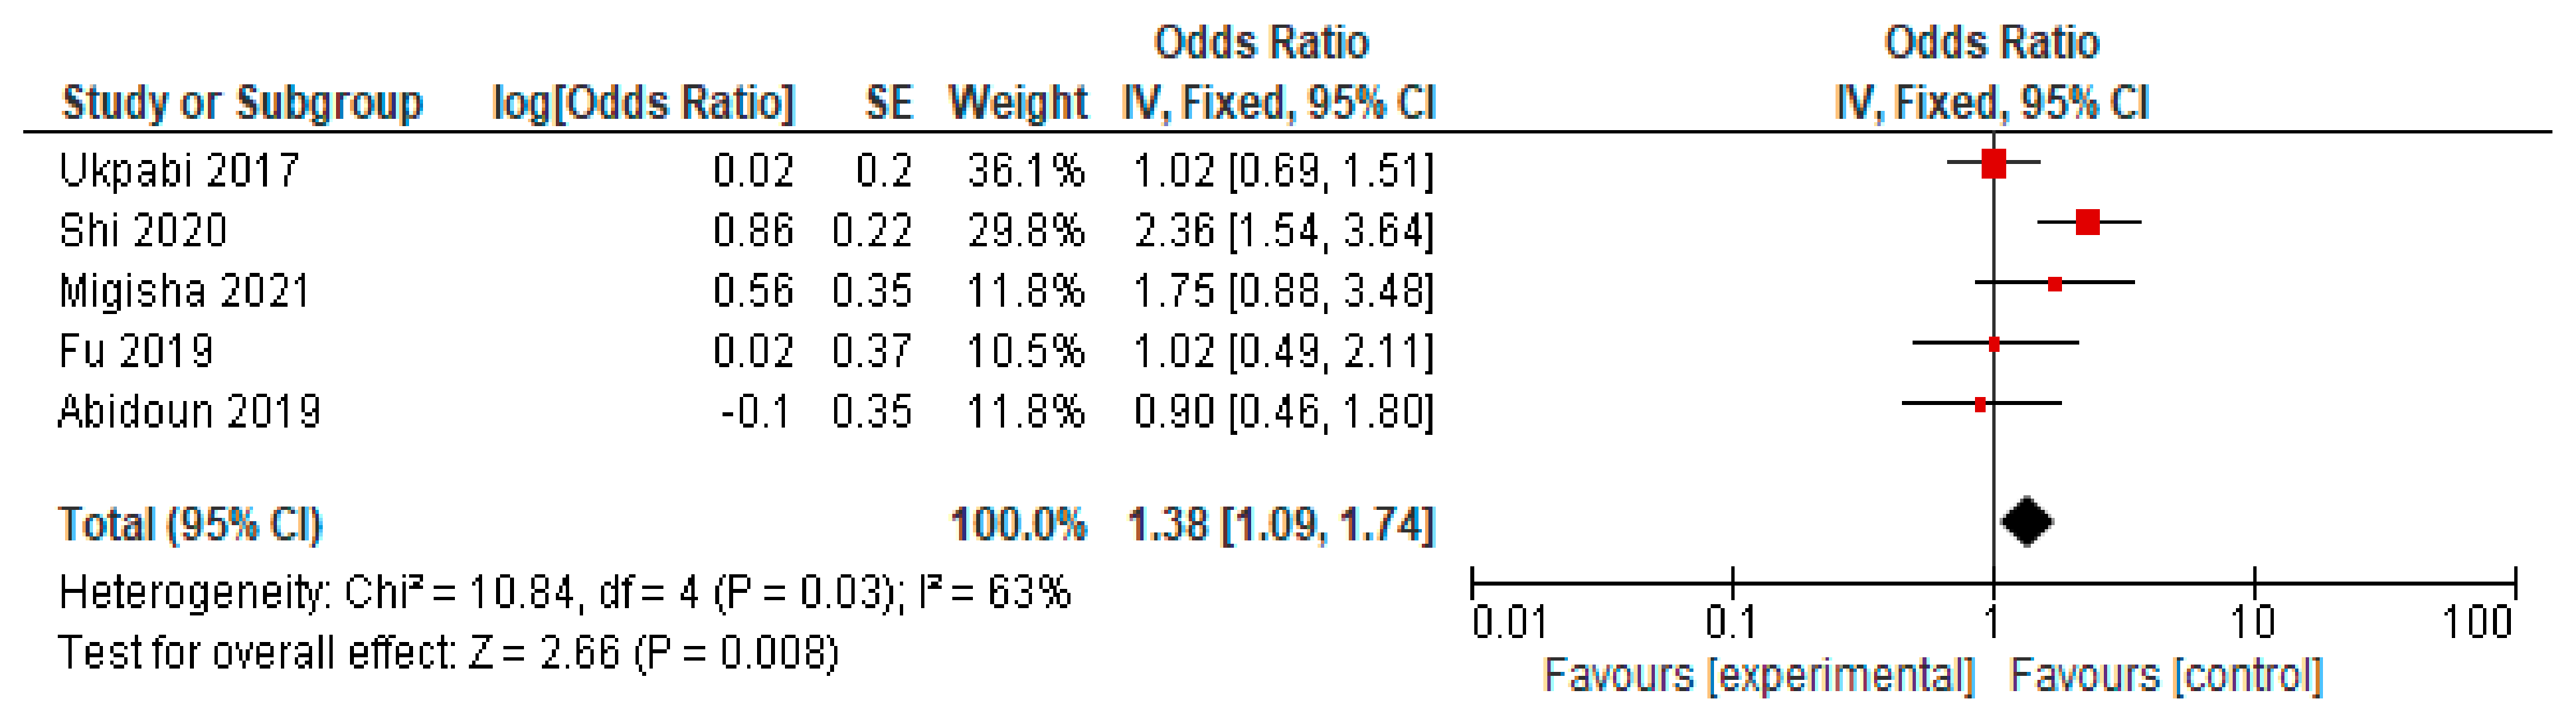Click the red marker for Fu 2019
The image size is (2576, 723).
tap(1994, 344)
